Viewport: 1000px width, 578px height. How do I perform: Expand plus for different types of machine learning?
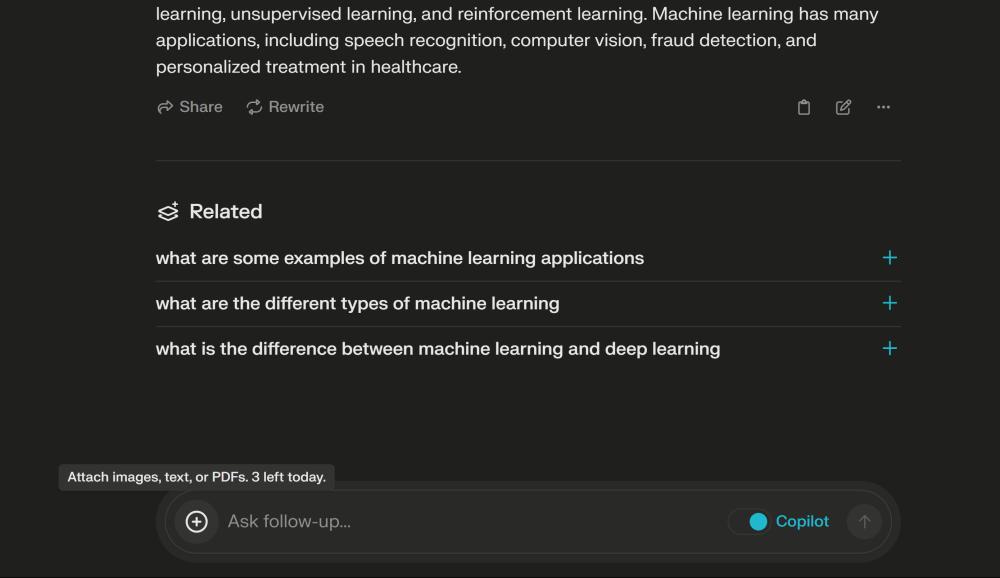(x=890, y=303)
